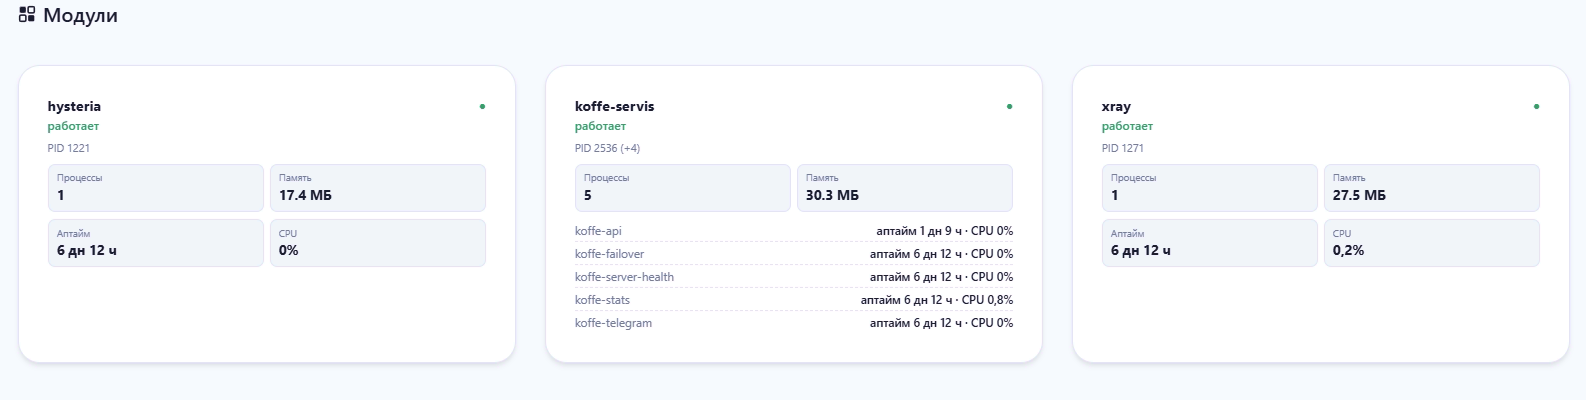1586x400 pixels.
Task: Open the koffe-stats process row
Action: click(794, 300)
